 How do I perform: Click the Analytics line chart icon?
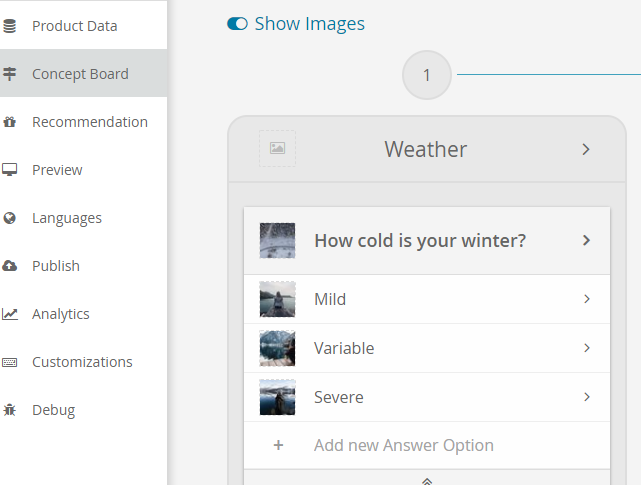[x=10, y=314]
